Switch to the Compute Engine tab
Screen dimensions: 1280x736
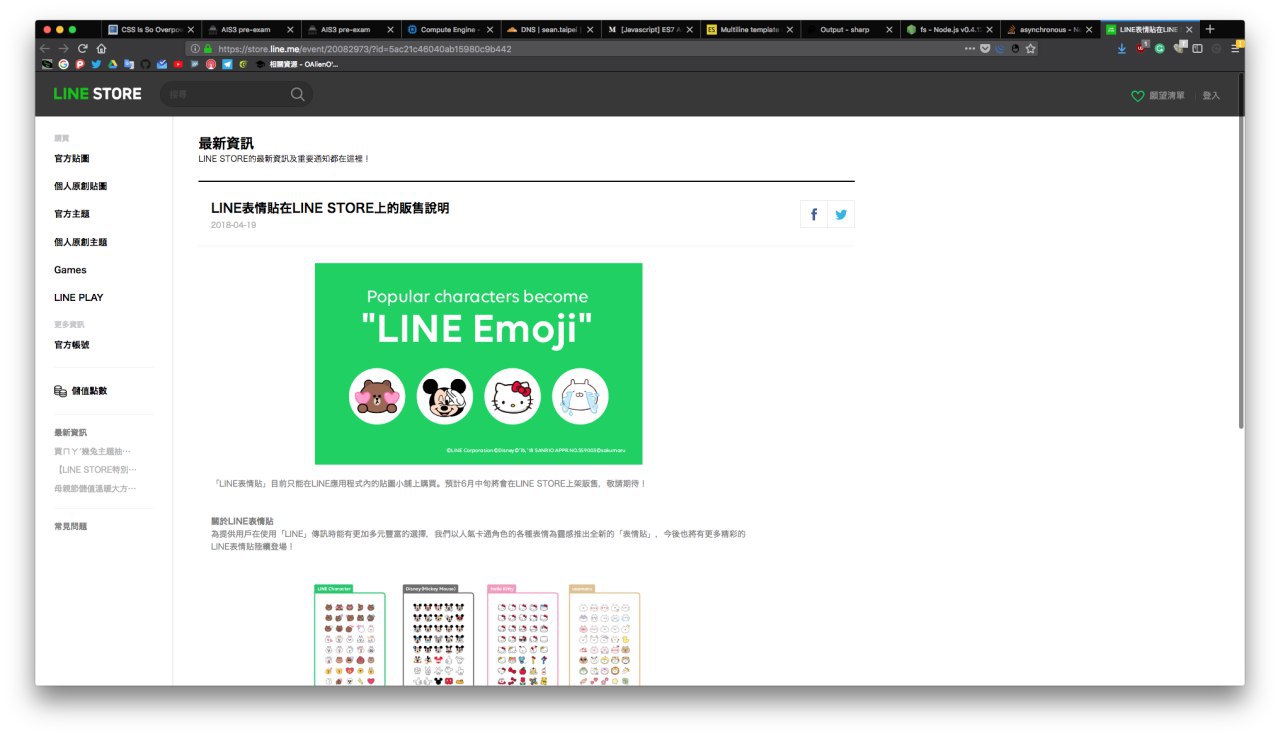[450, 30]
